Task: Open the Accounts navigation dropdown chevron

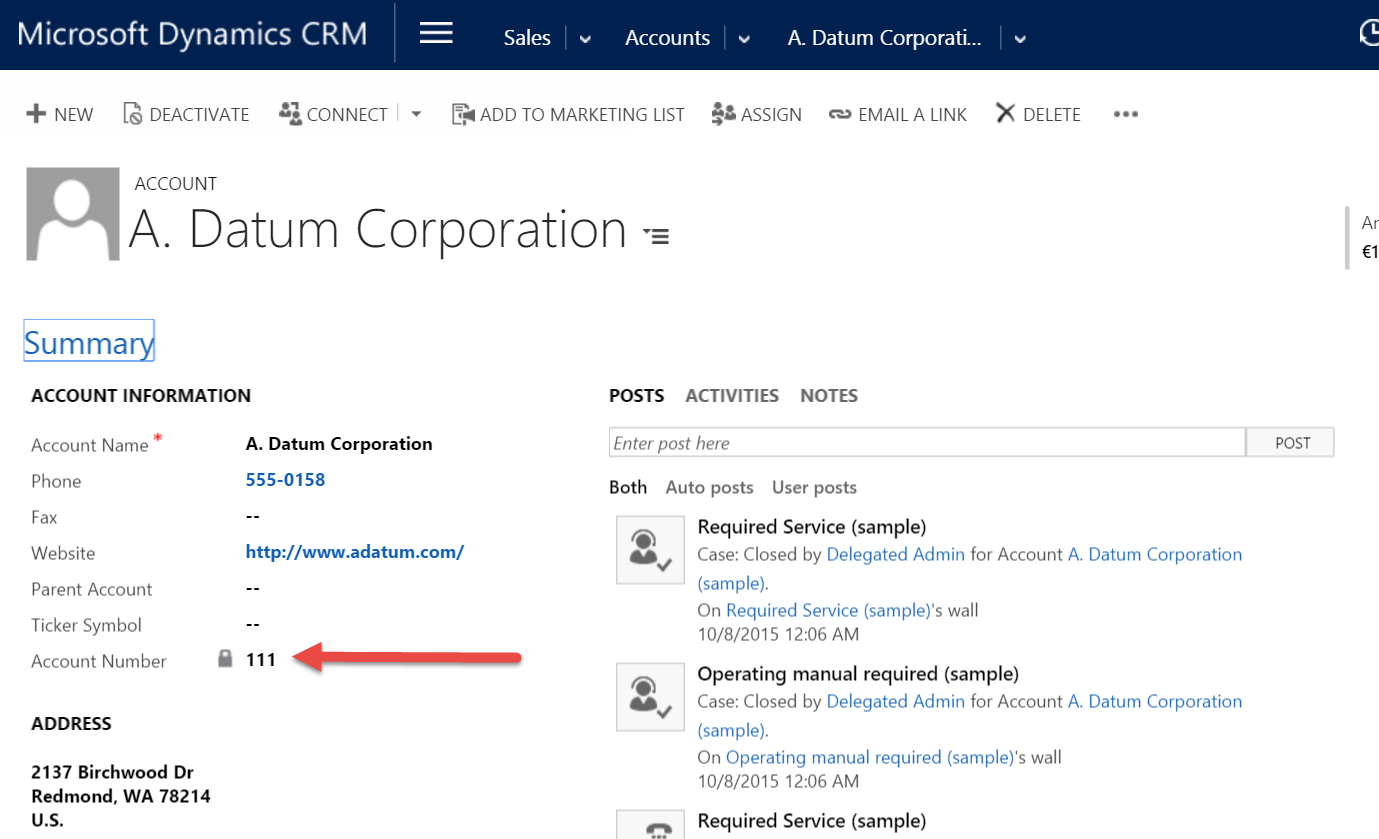Action: 744,39
